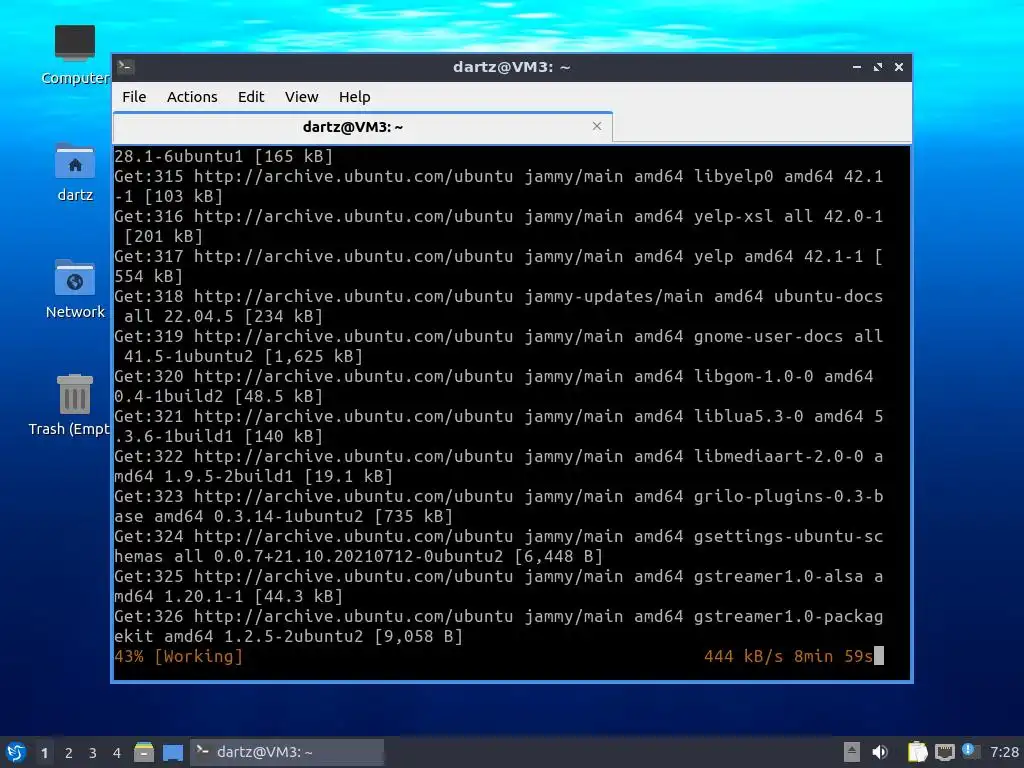Viewport: 1024px width, 768px height.
Task: Select the Network desktop icon
Action: click(x=74, y=289)
